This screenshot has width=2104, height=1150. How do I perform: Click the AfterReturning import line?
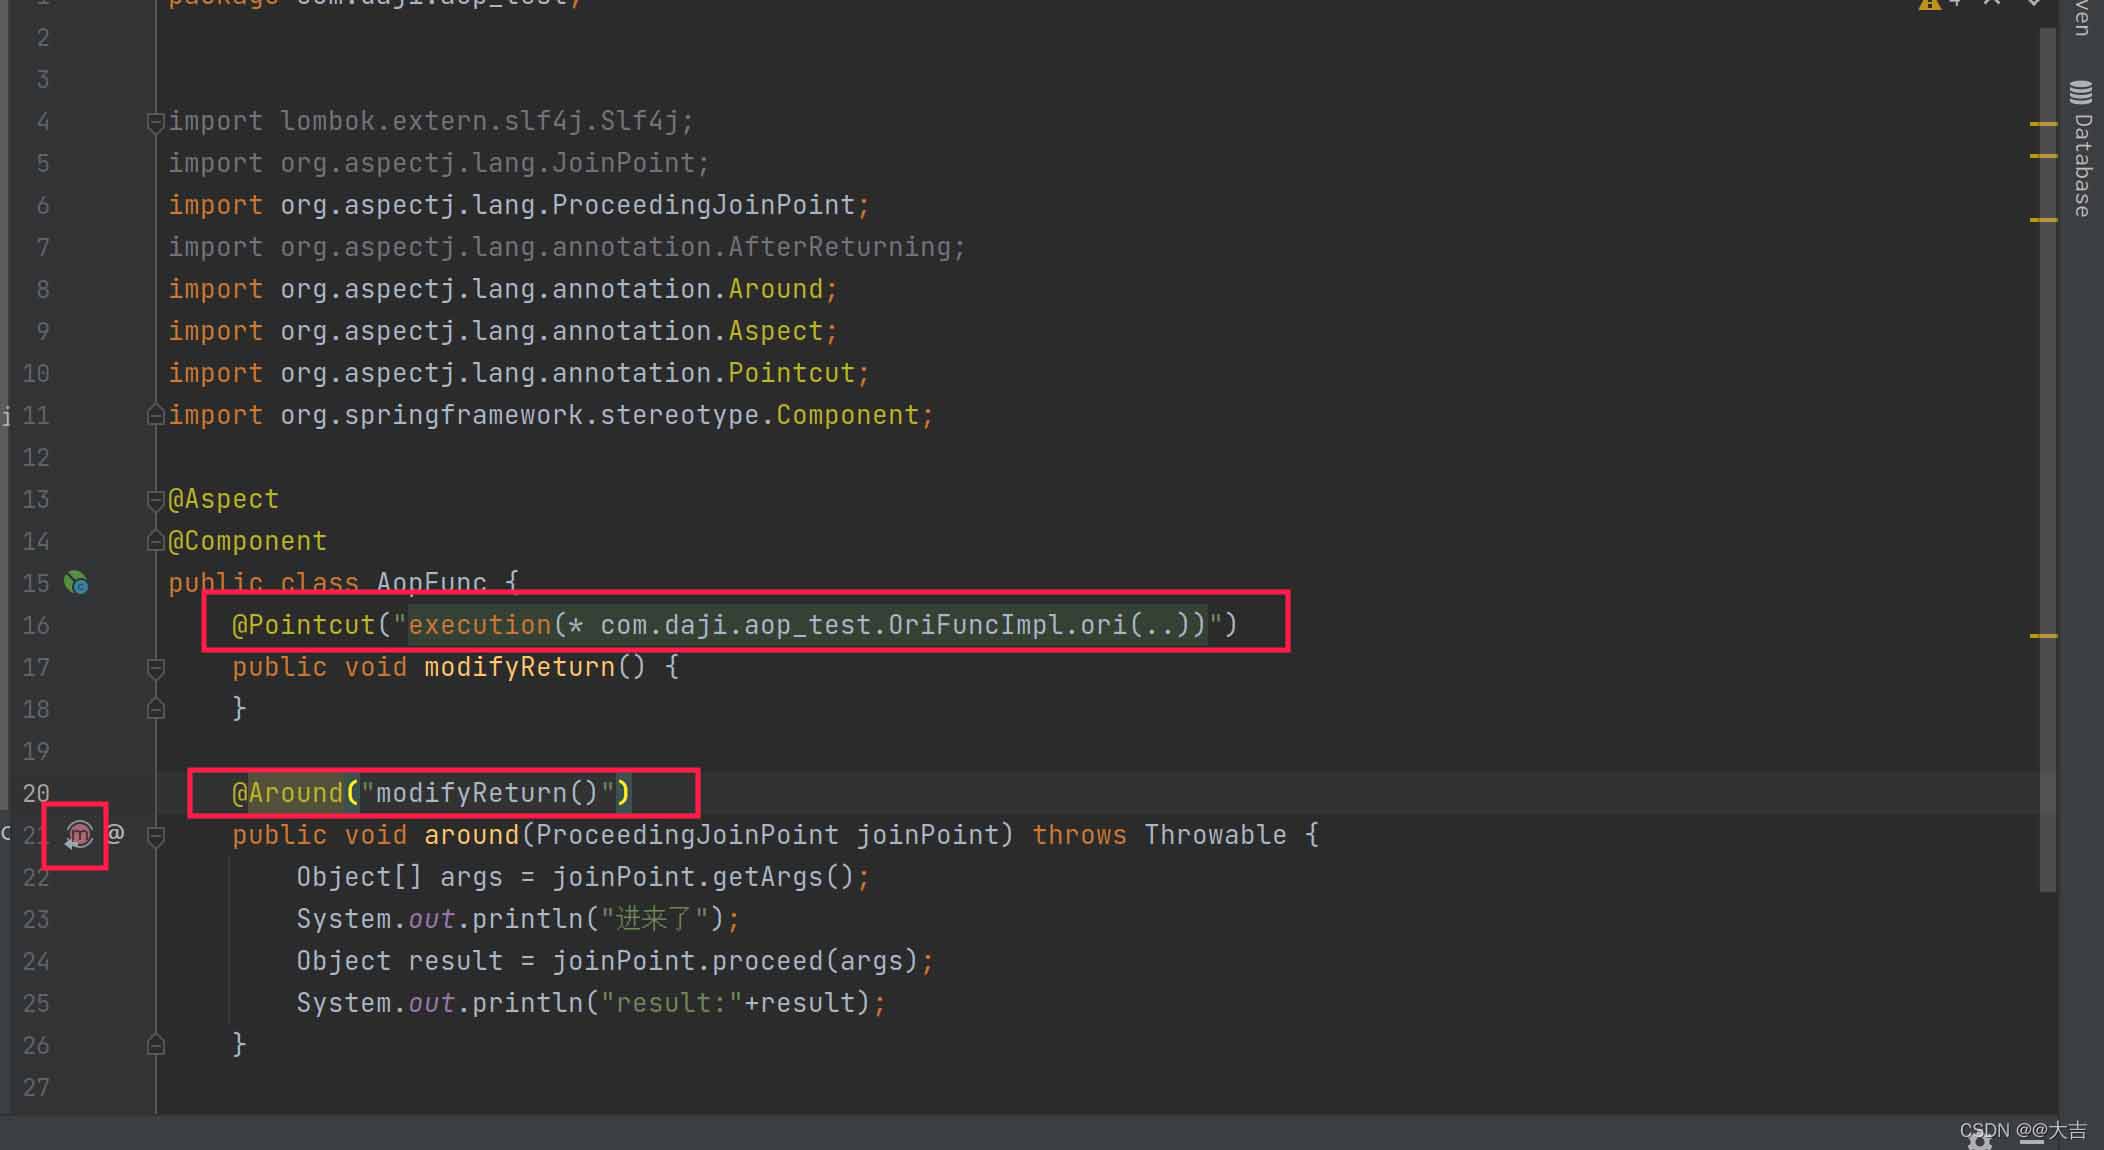(567, 247)
